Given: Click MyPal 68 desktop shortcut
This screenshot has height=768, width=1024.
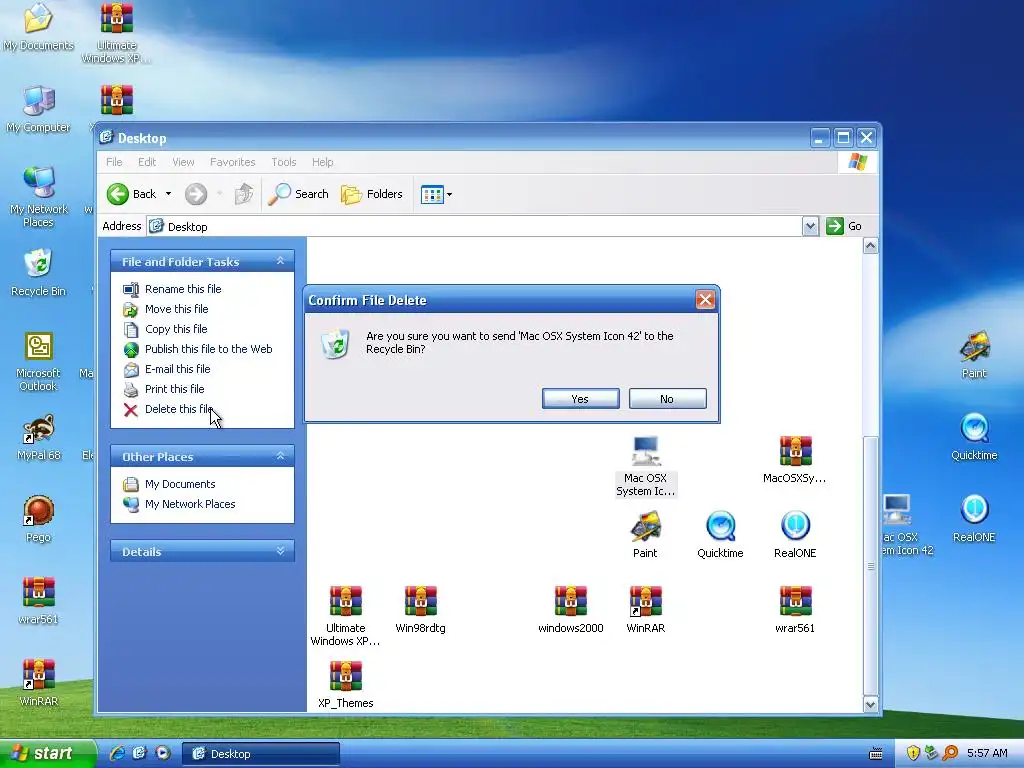Looking at the screenshot, I should 38,437.
